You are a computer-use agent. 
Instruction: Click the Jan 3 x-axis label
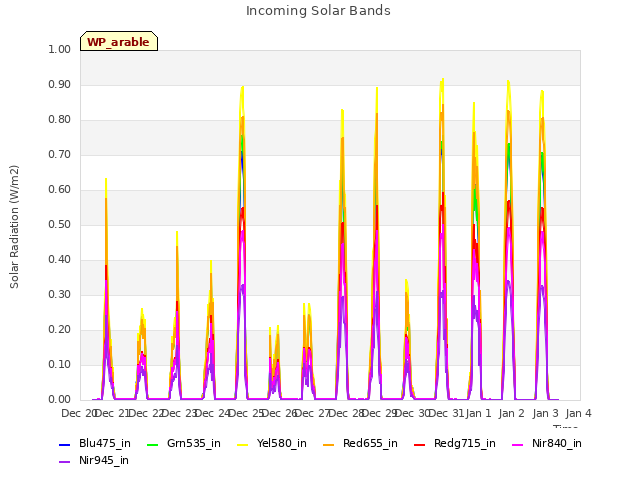click(545, 413)
